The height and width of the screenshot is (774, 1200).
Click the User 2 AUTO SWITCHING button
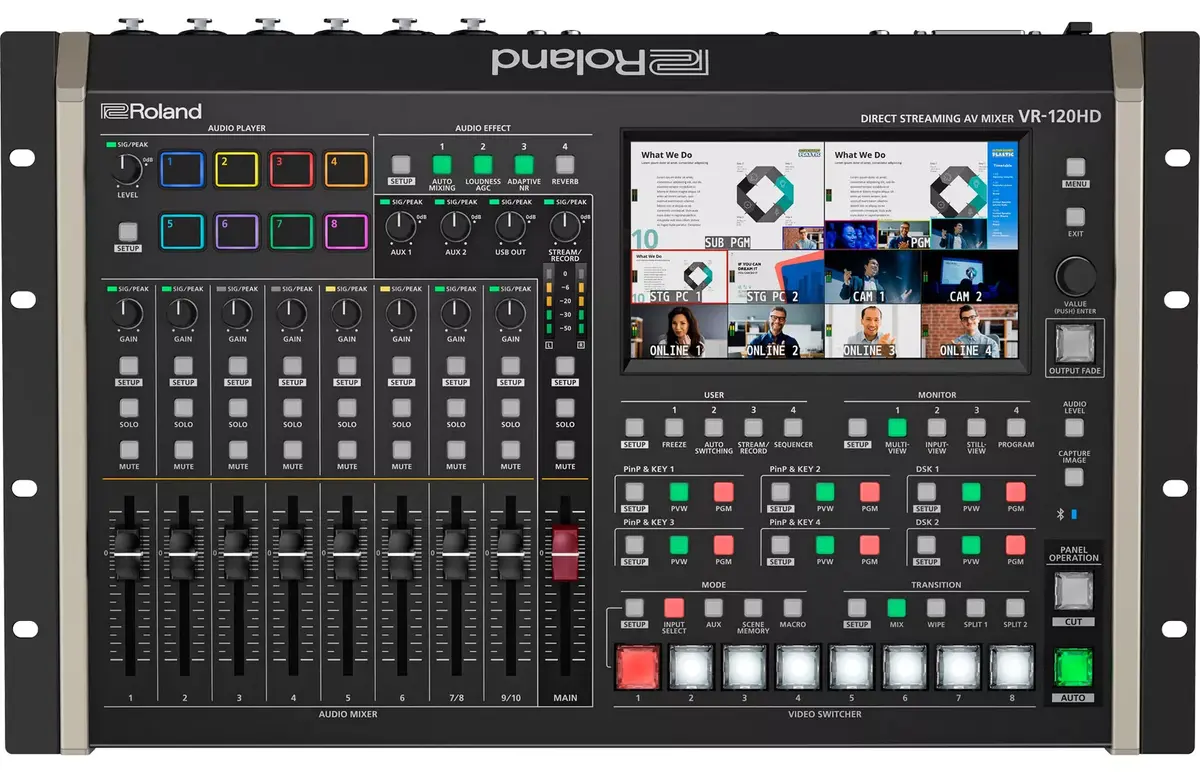(x=714, y=427)
